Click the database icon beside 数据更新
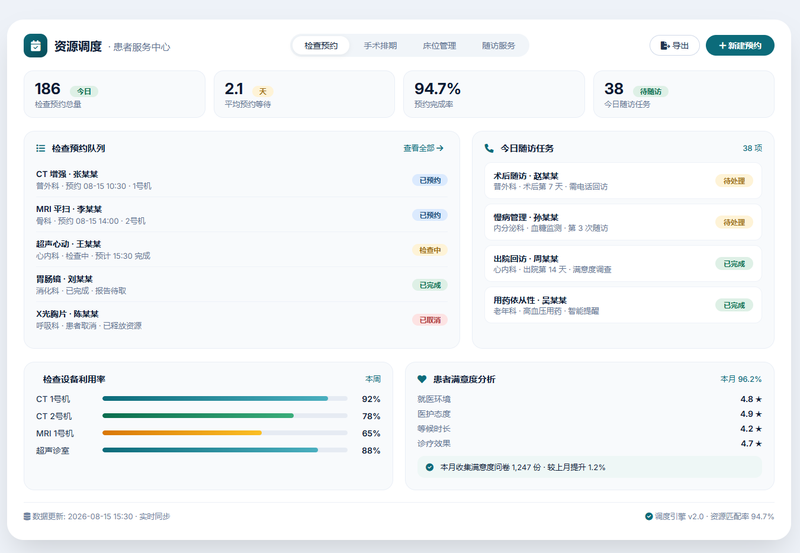Viewport: 800px width, 553px height. click(27, 516)
